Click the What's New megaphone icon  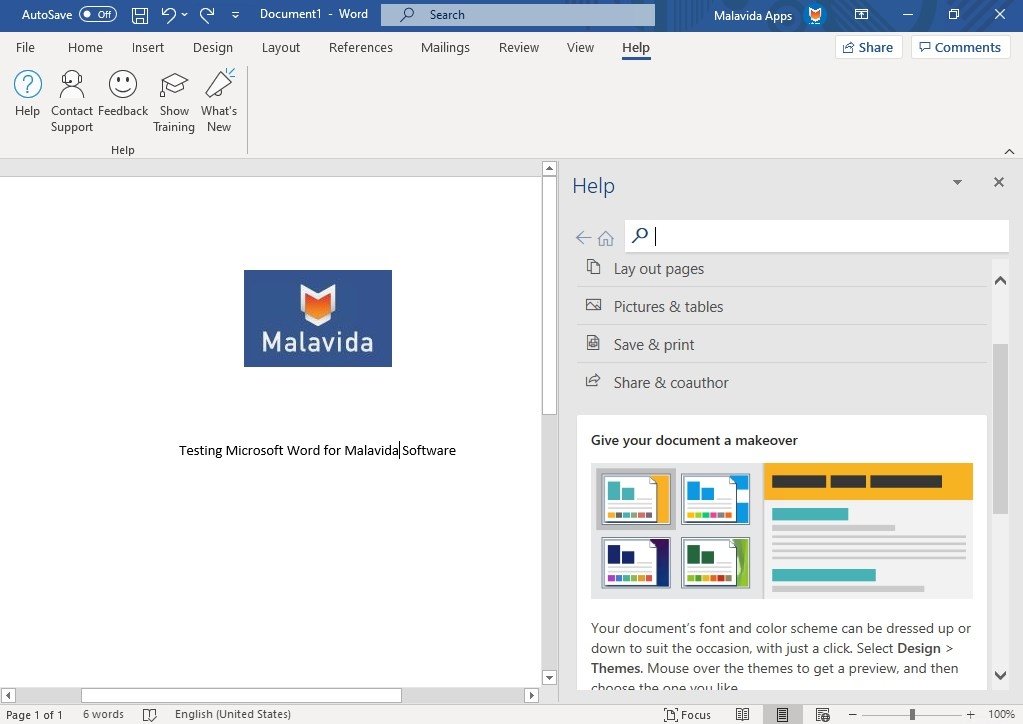(219, 83)
